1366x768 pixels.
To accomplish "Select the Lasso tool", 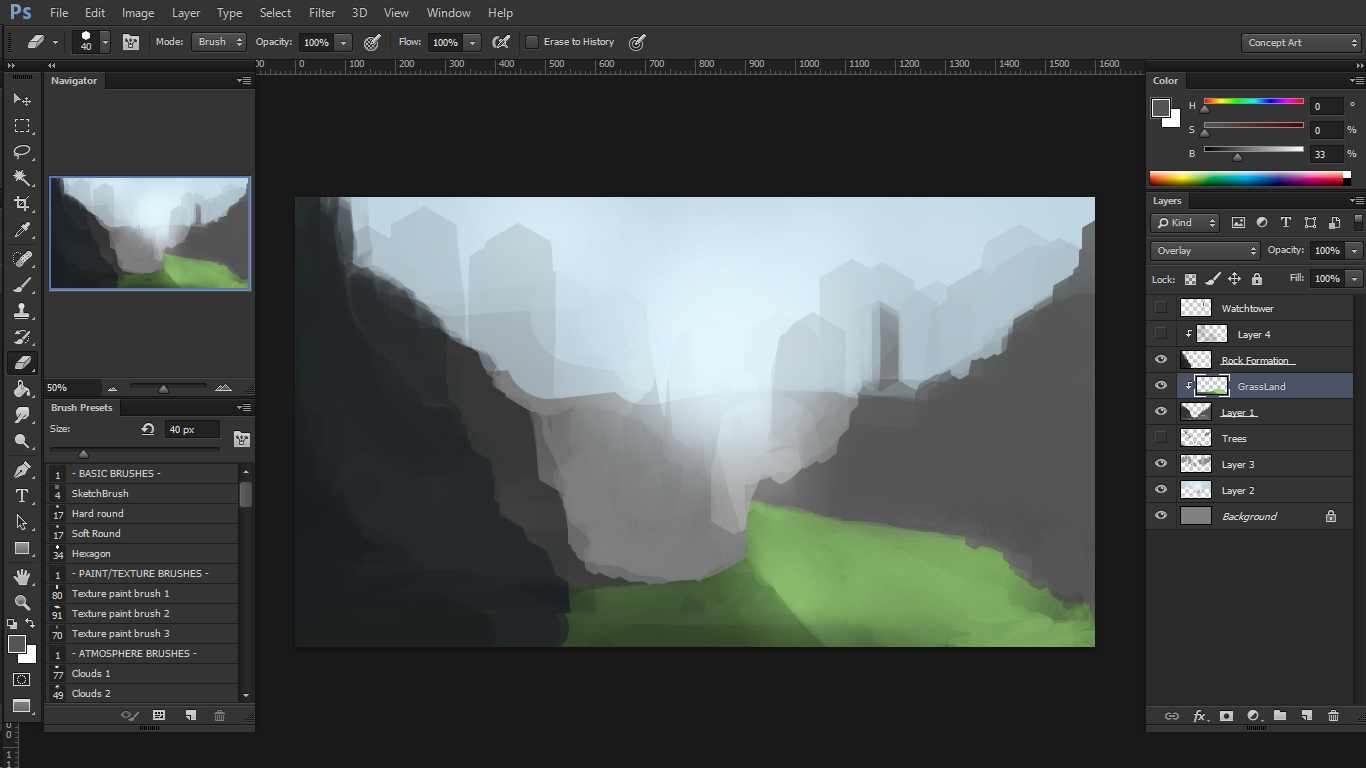I will pyautogui.click(x=21, y=152).
